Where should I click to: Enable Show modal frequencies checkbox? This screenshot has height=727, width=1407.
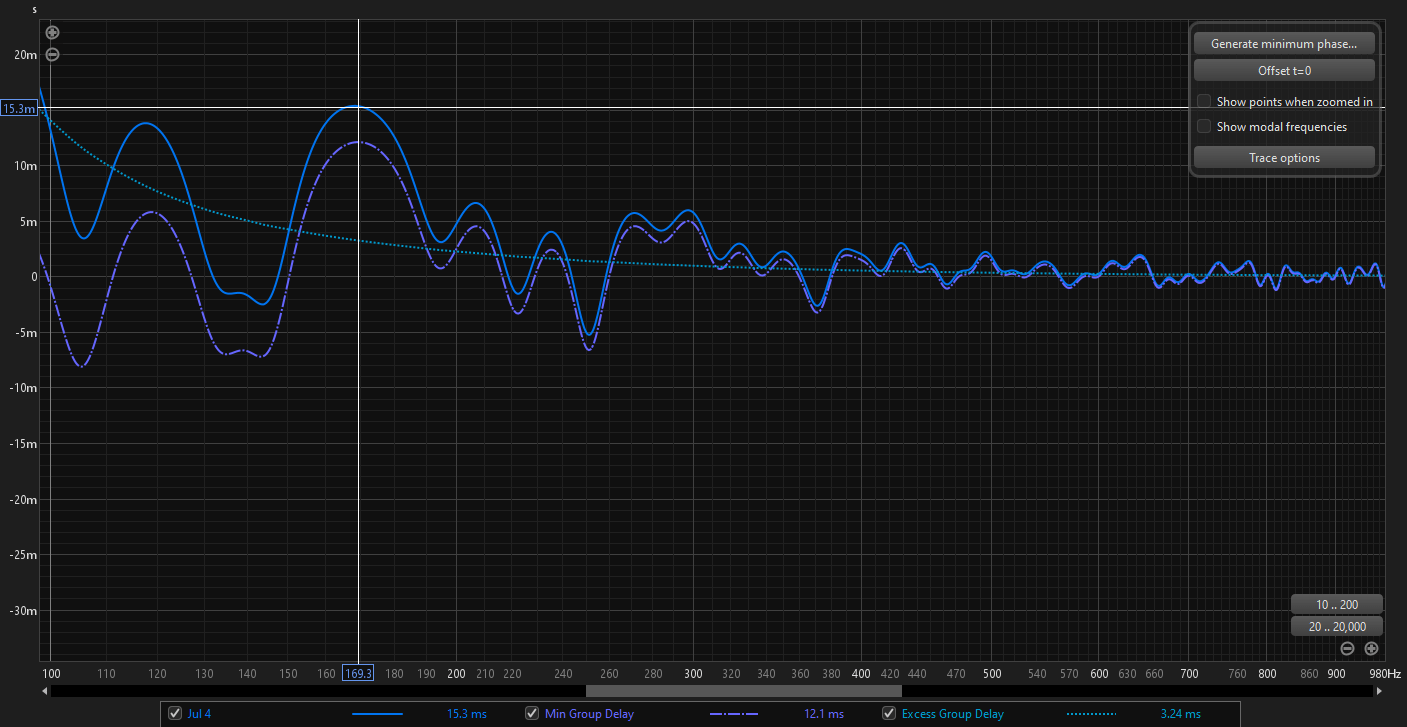tap(1204, 127)
